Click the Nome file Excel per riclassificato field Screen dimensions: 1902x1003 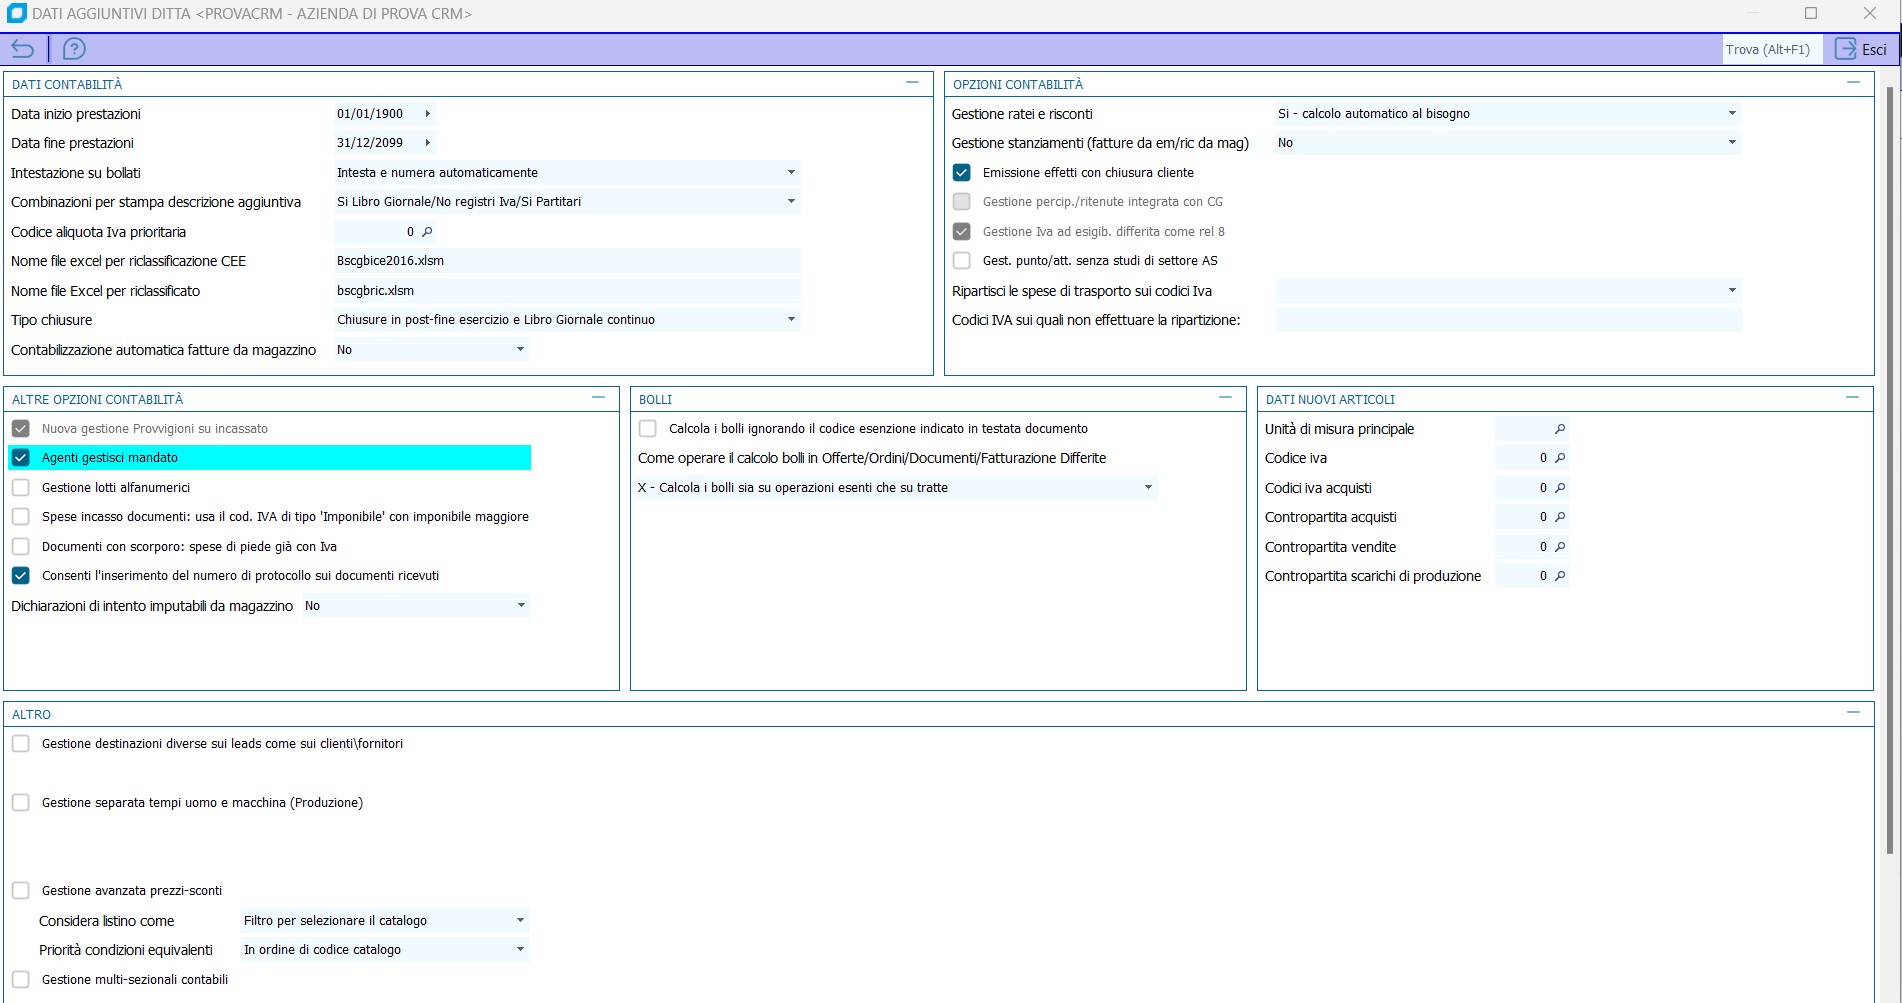coord(566,291)
